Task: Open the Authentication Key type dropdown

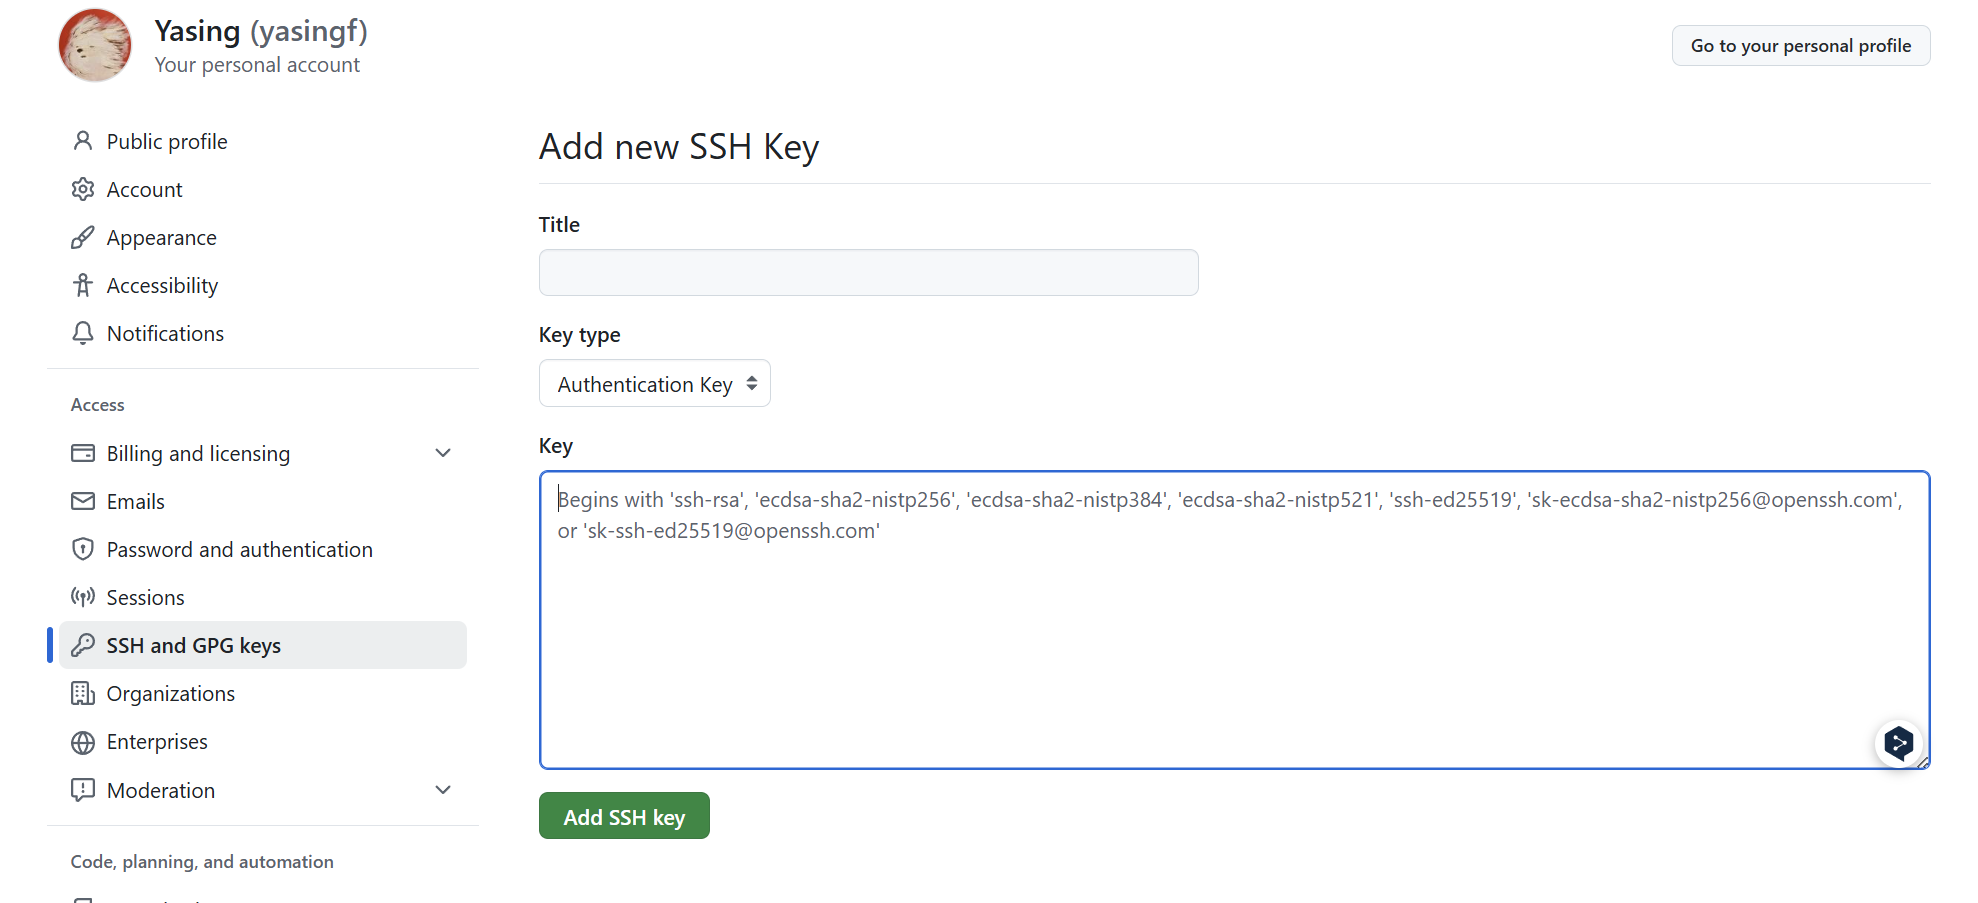Action: [655, 384]
